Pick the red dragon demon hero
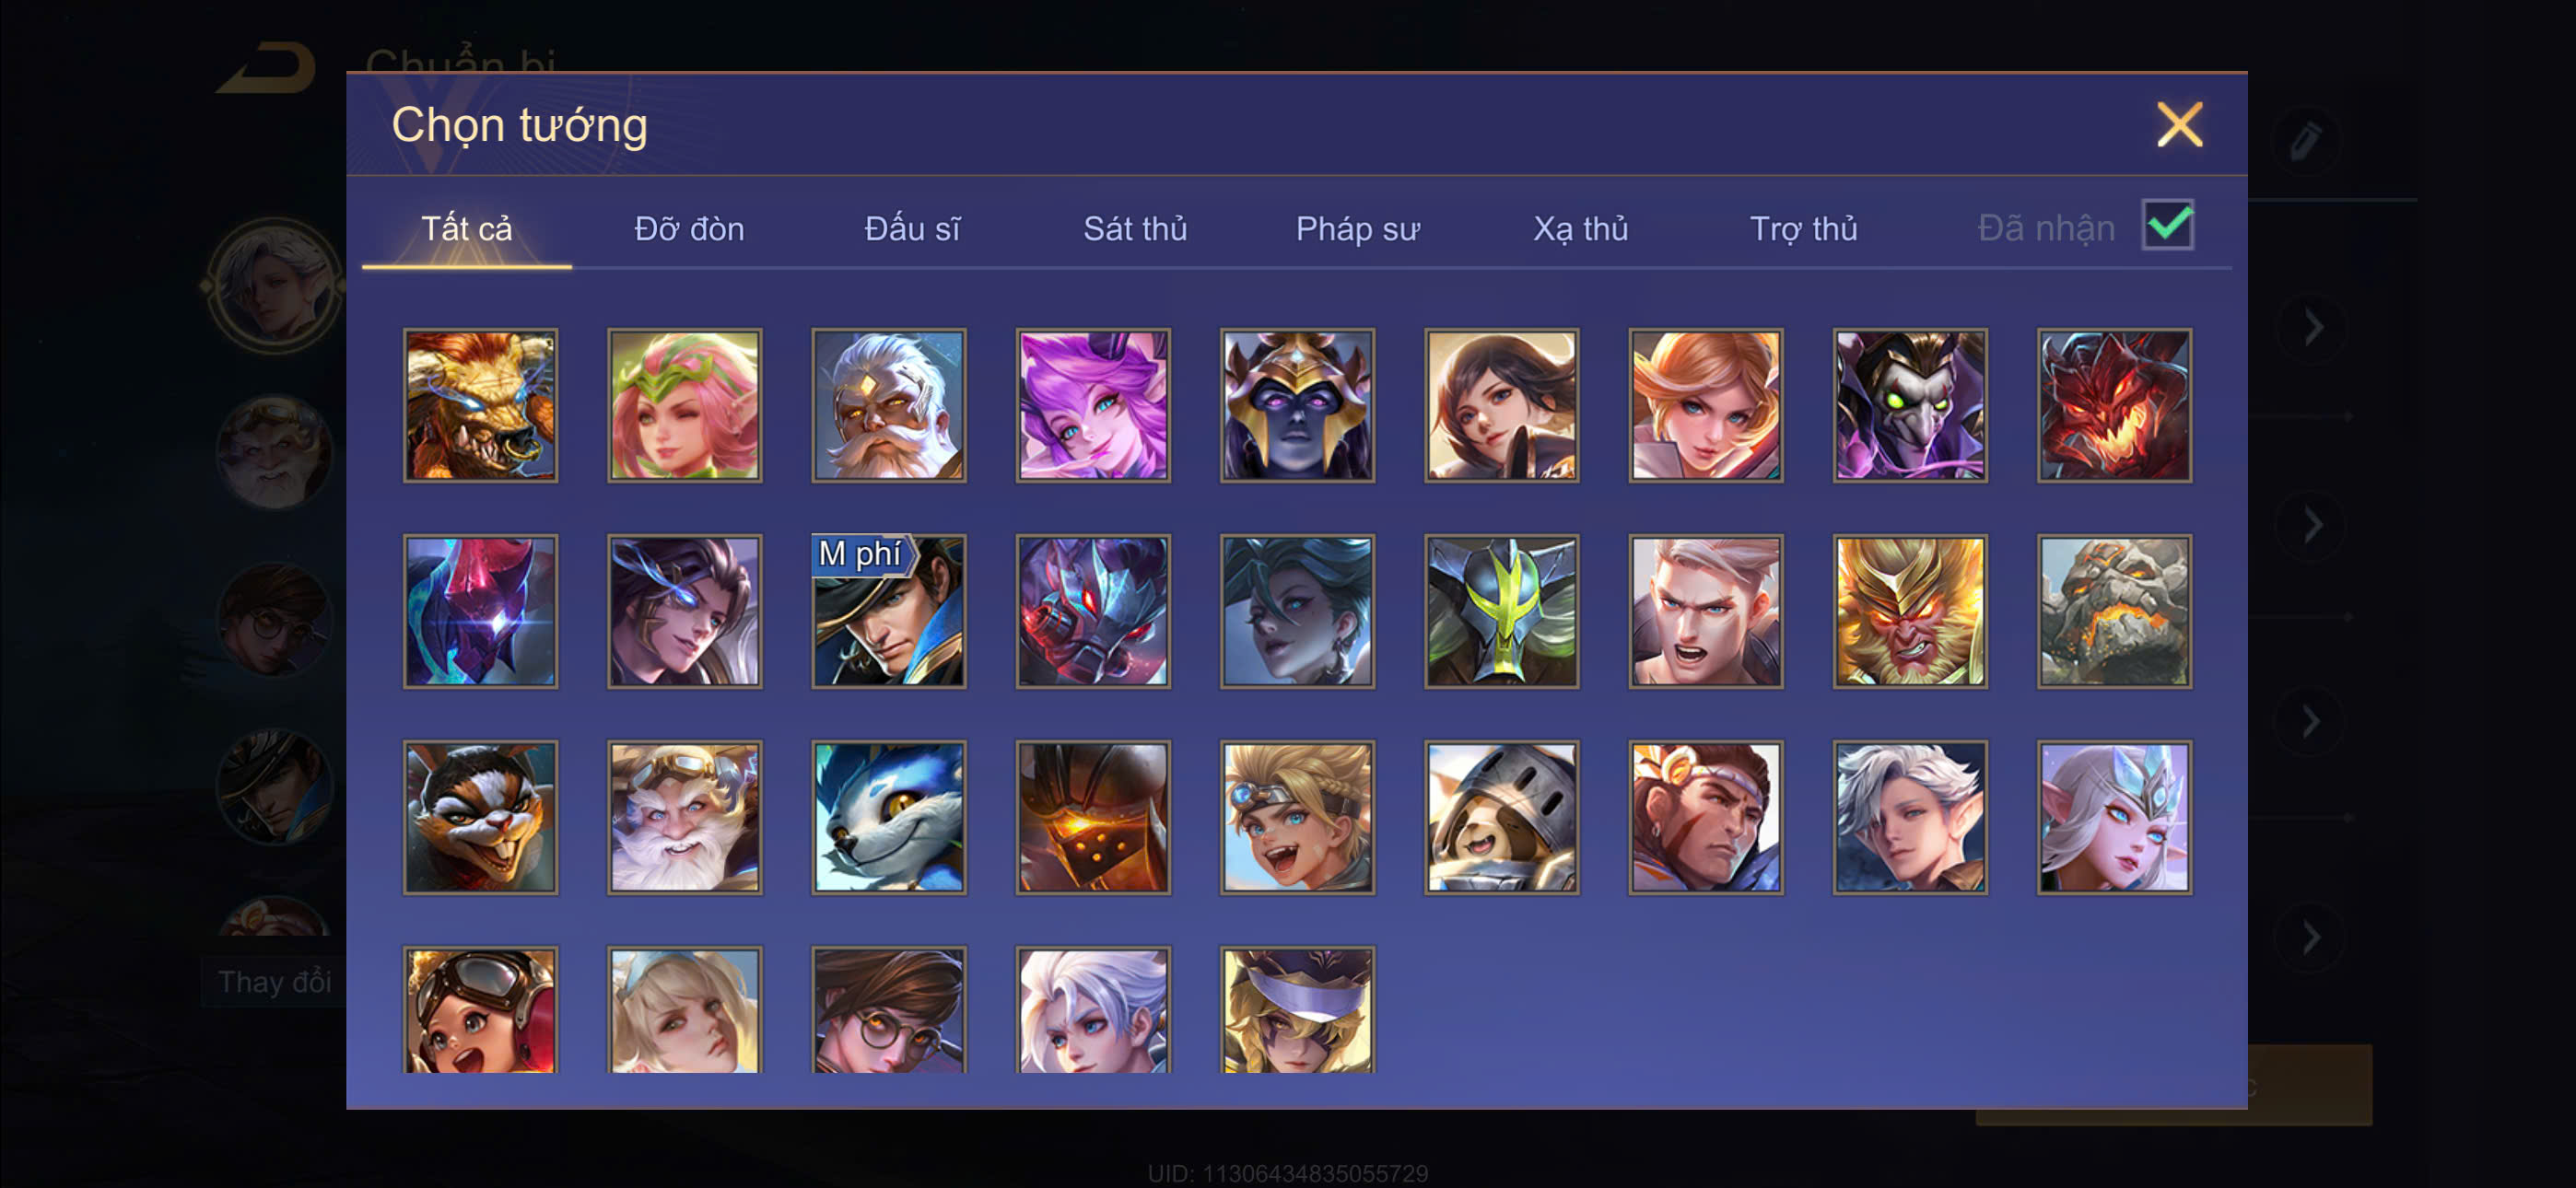This screenshot has width=2576, height=1188. [x=2115, y=405]
